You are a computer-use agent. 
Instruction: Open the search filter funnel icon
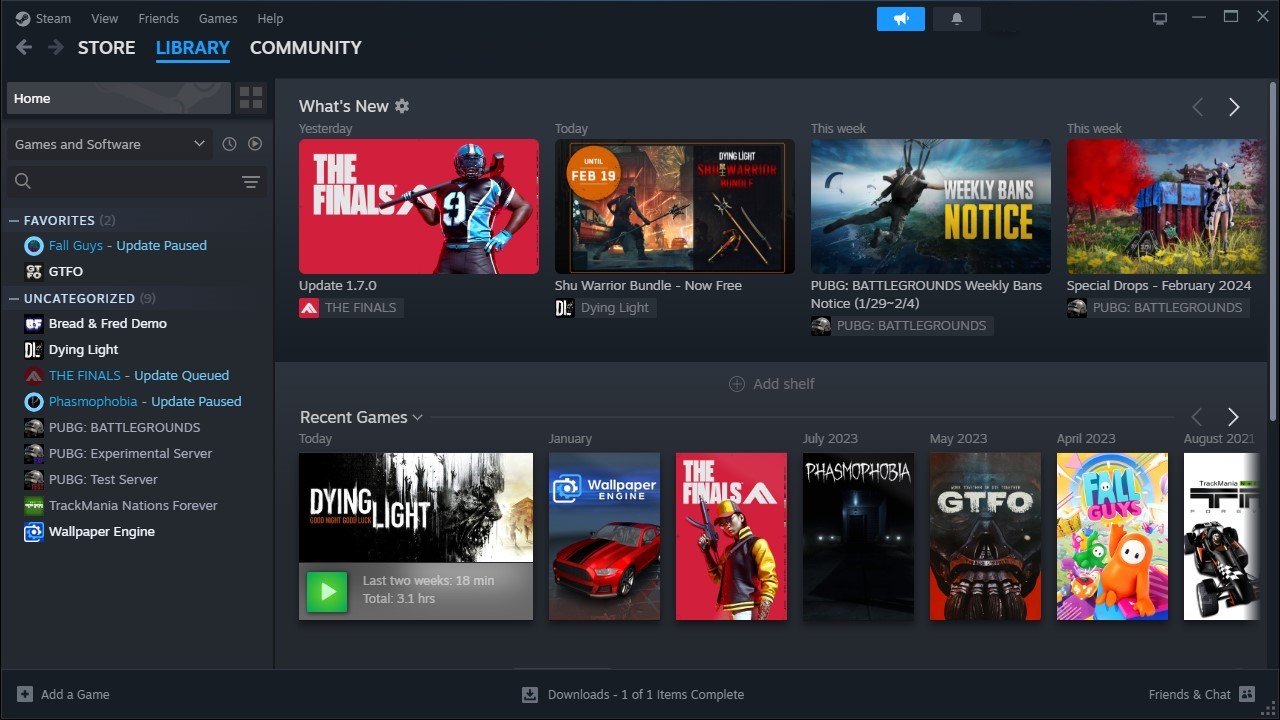coord(251,182)
